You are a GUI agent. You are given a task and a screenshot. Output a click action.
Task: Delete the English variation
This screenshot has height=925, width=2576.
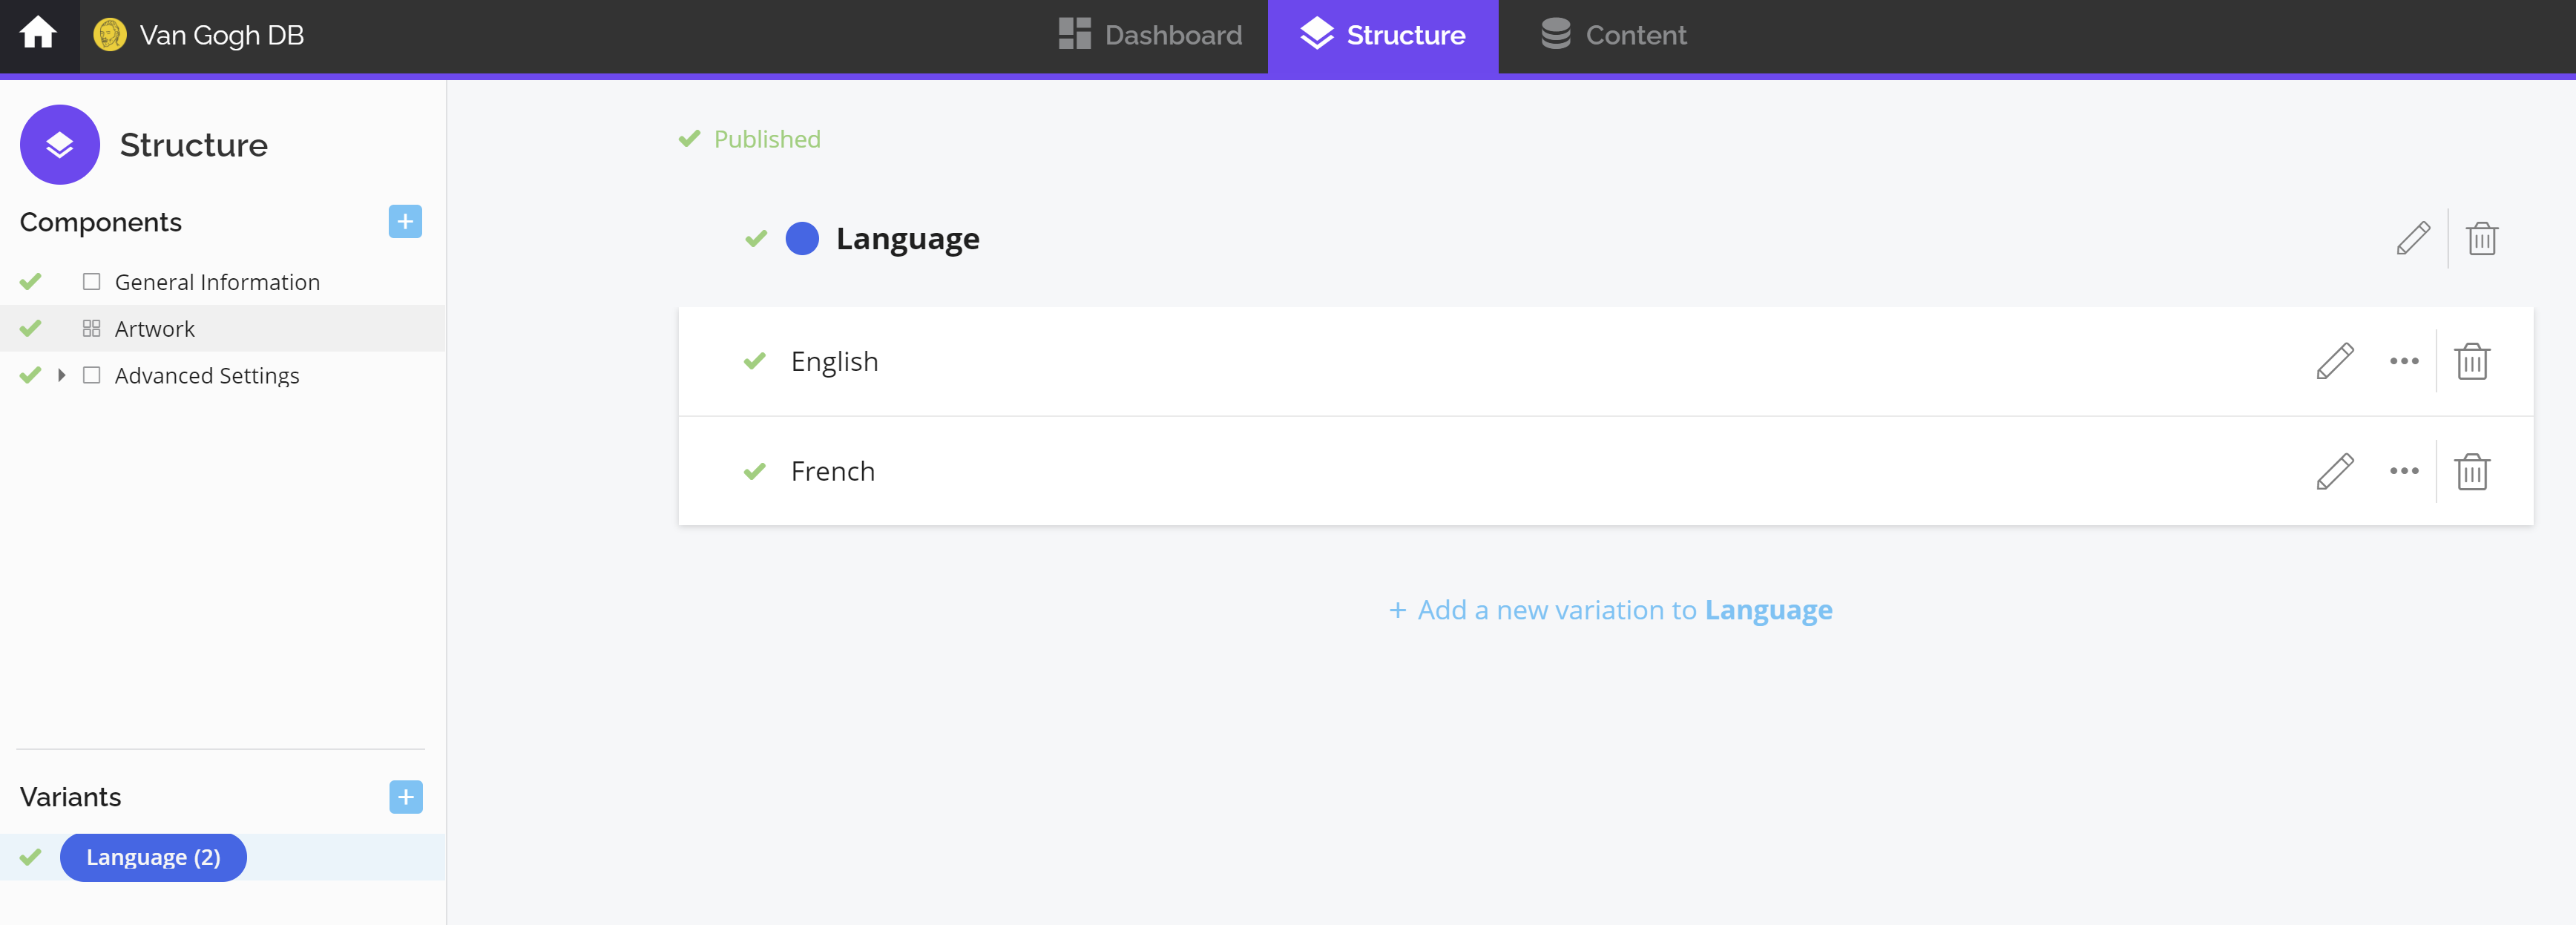tap(2471, 361)
